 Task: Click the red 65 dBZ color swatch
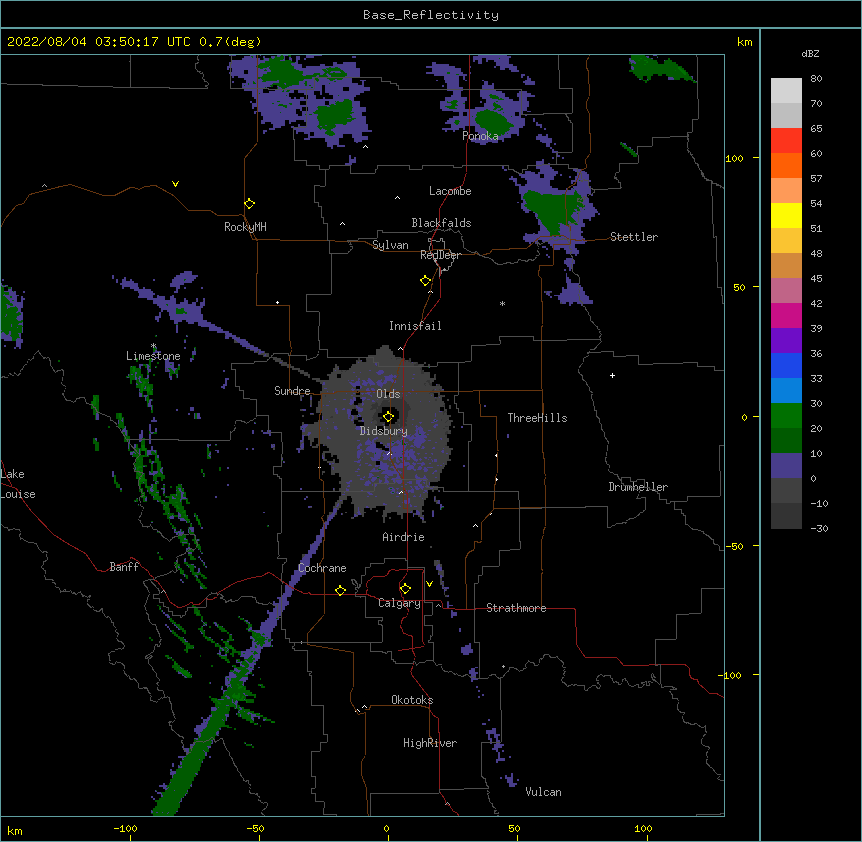pos(786,140)
